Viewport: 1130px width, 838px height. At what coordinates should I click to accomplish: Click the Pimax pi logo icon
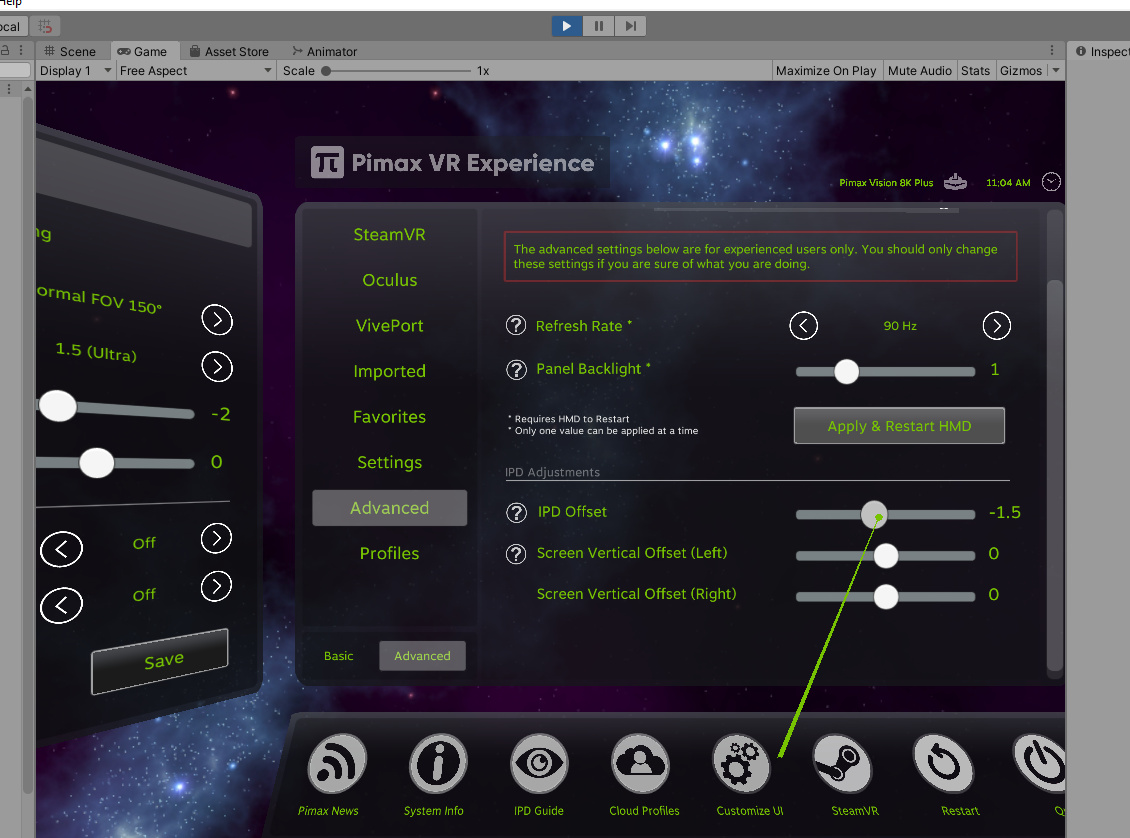click(x=327, y=162)
